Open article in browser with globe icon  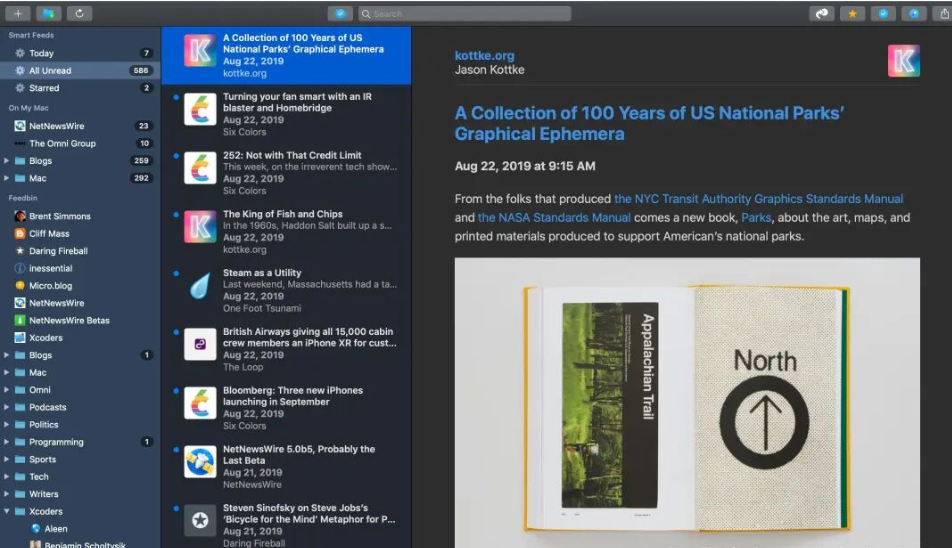click(x=914, y=13)
